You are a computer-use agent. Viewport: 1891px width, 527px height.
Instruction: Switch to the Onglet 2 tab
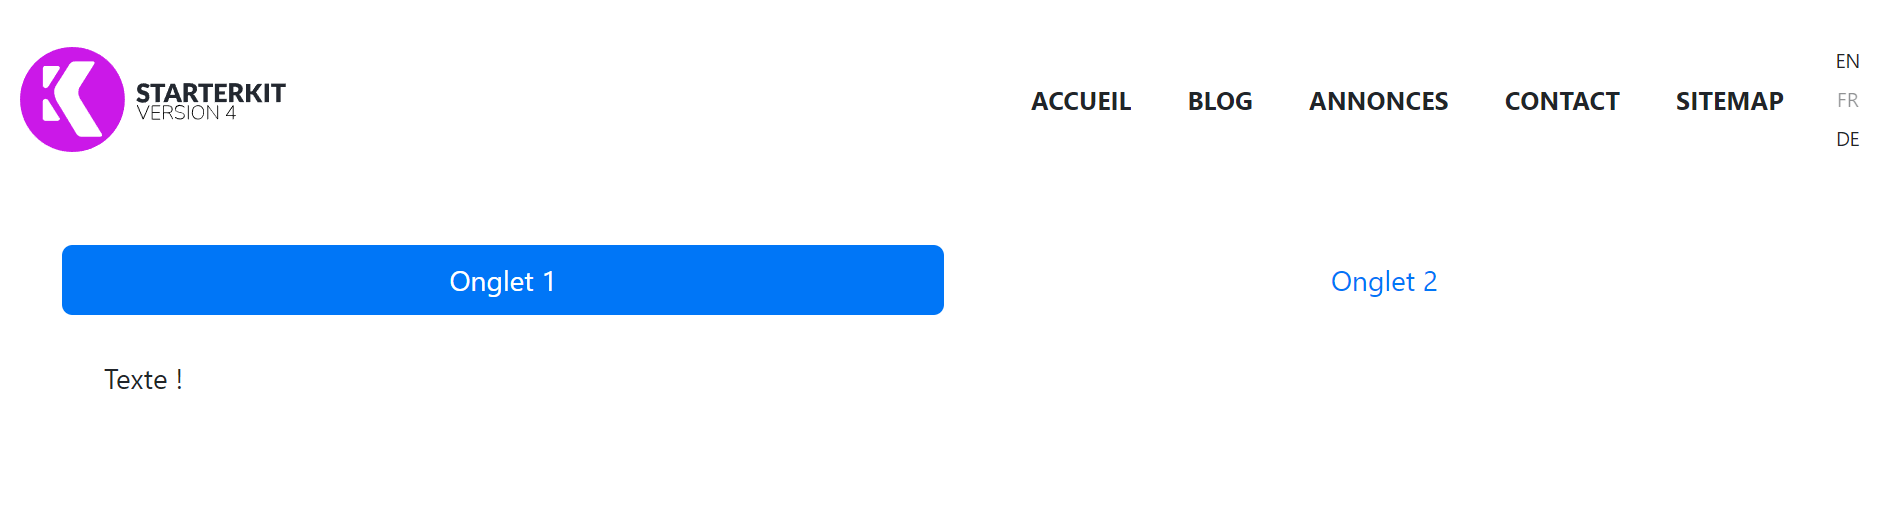tap(1384, 281)
